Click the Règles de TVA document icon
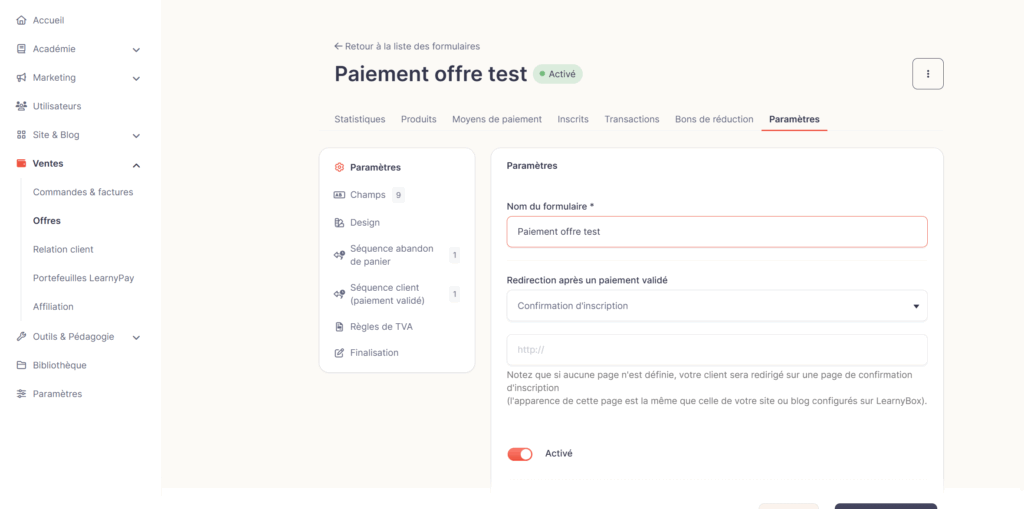Image resolution: width=1024 pixels, height=509 pixels. (339, 327)
